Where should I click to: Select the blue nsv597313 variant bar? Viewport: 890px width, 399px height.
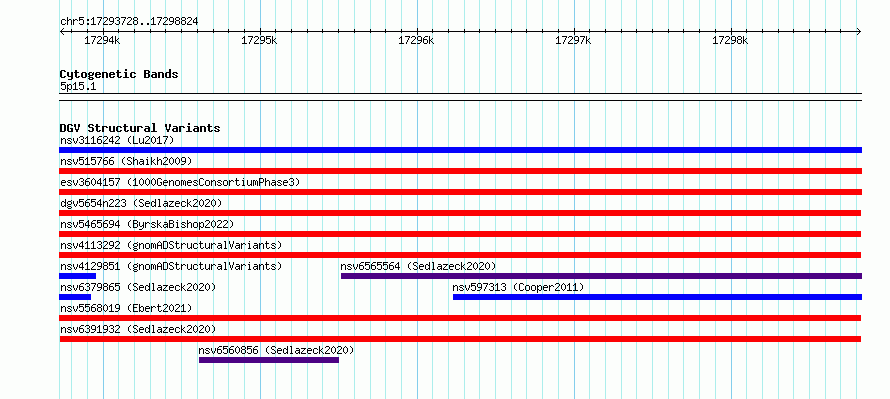657,297
